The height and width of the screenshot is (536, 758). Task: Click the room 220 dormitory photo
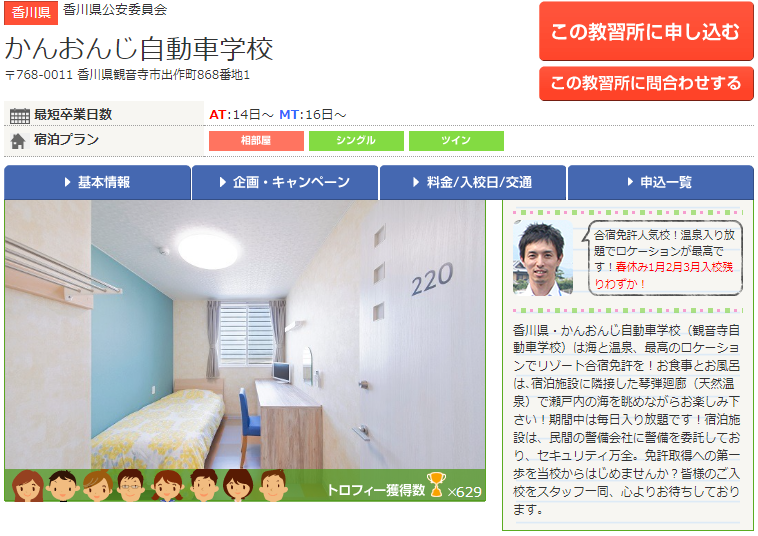click(245, 335)
